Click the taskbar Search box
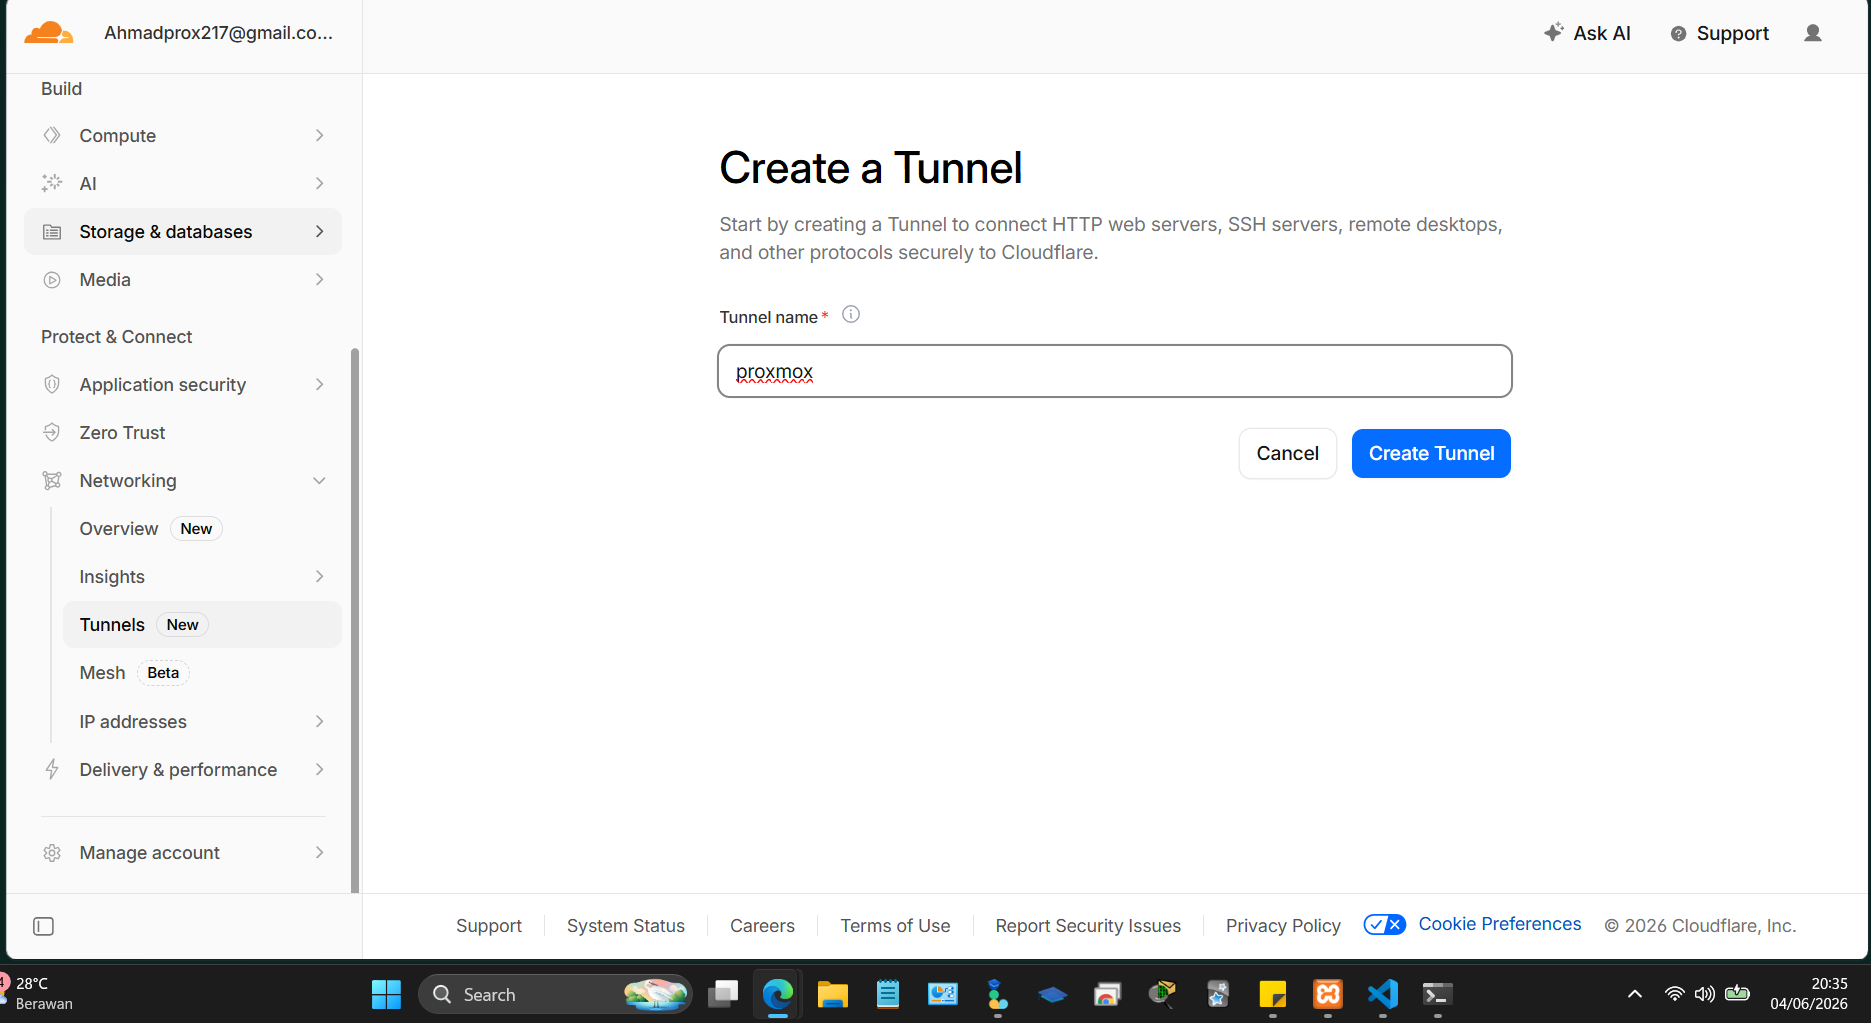The height and width of the screenshot is (1023, 1871). click(x=555, y=994)
